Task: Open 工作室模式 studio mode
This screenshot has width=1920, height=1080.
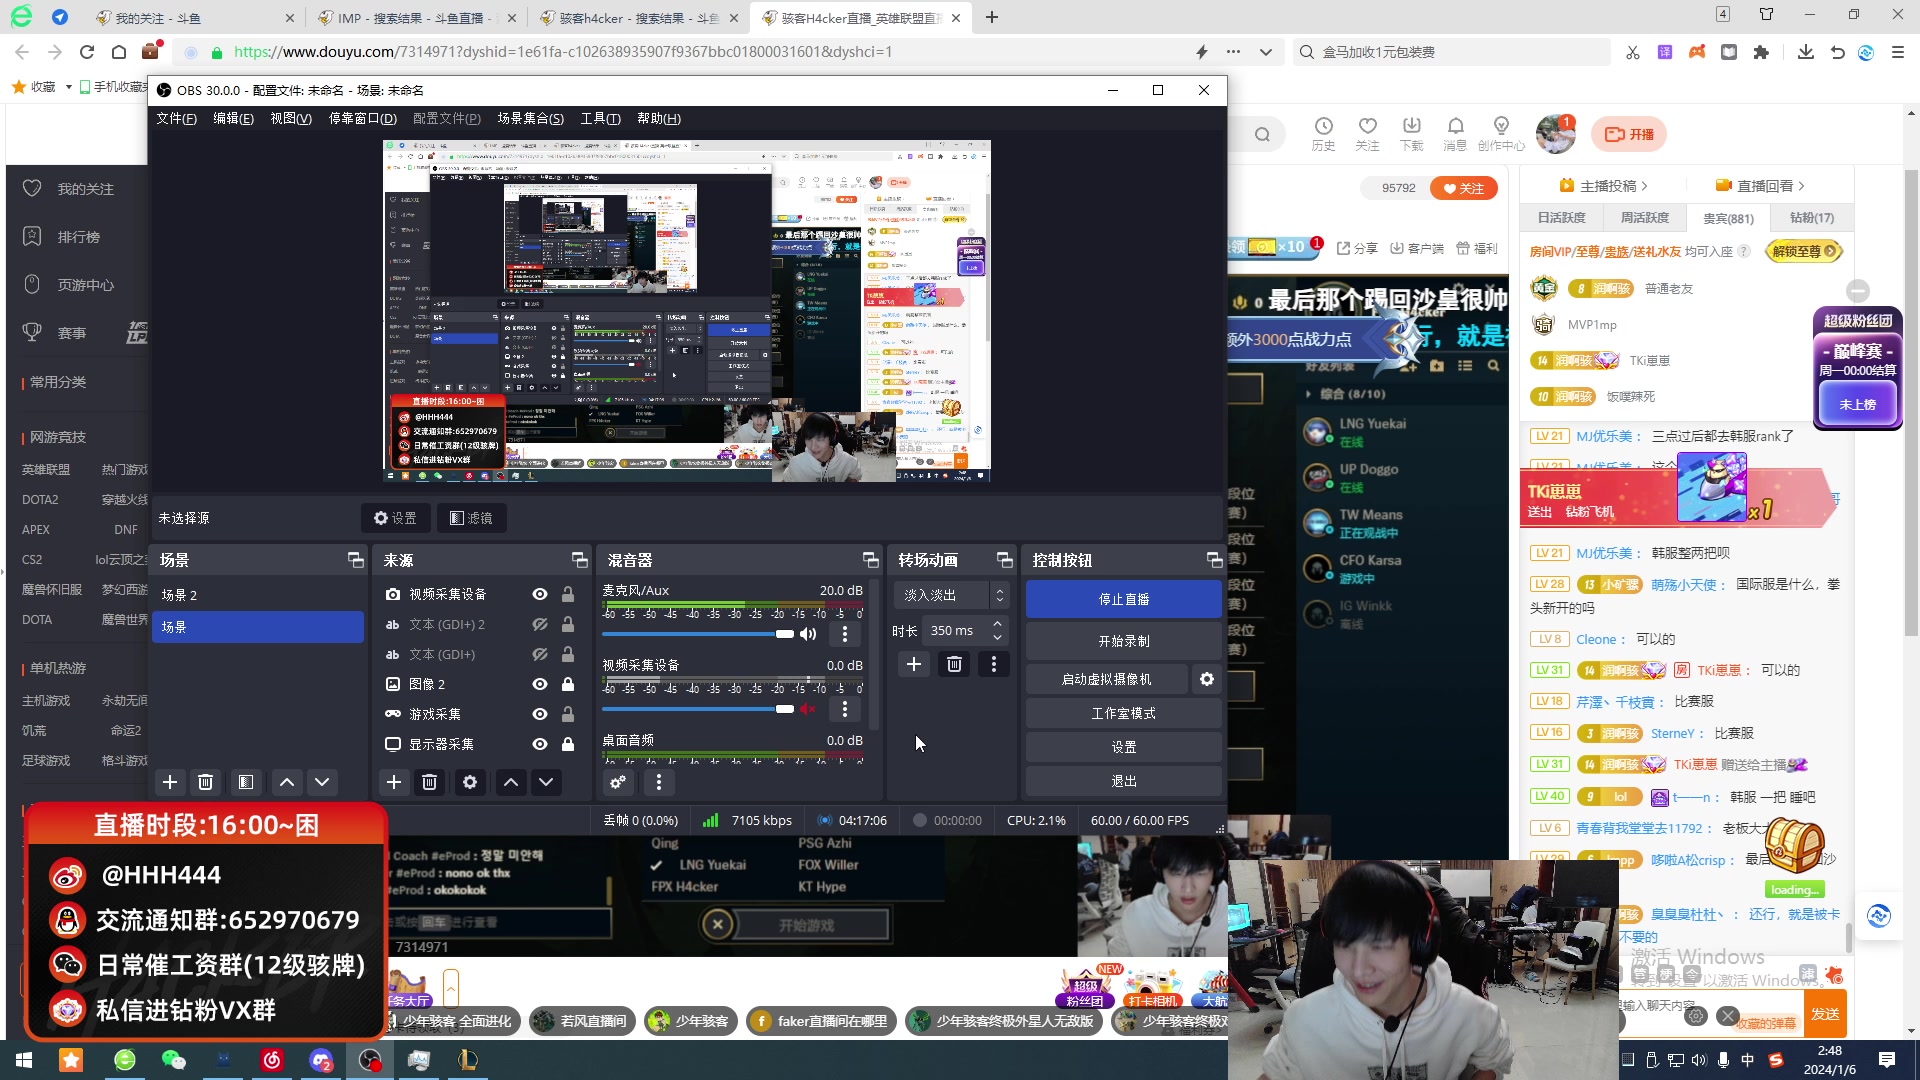Action: pyautogui.click(x=1124, y=713)
